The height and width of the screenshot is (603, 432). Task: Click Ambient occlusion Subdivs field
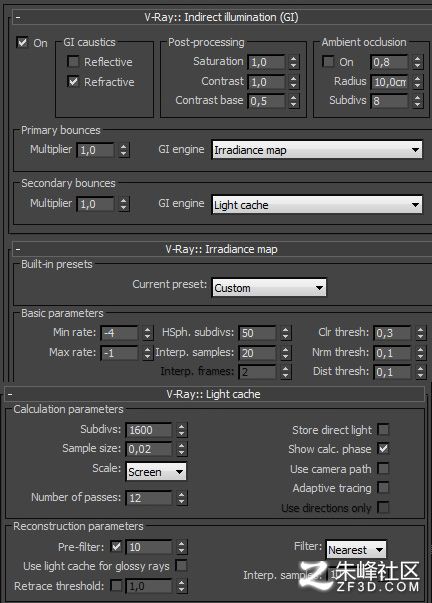[390, 101]
